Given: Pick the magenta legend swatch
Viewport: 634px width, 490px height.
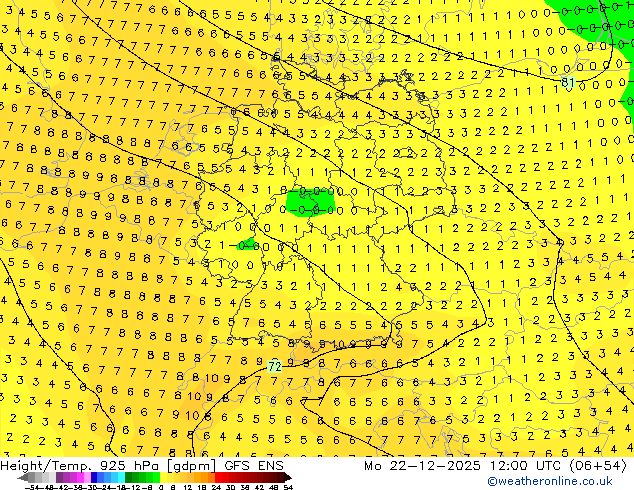Looking at the screenshot, I should (80, 477).
